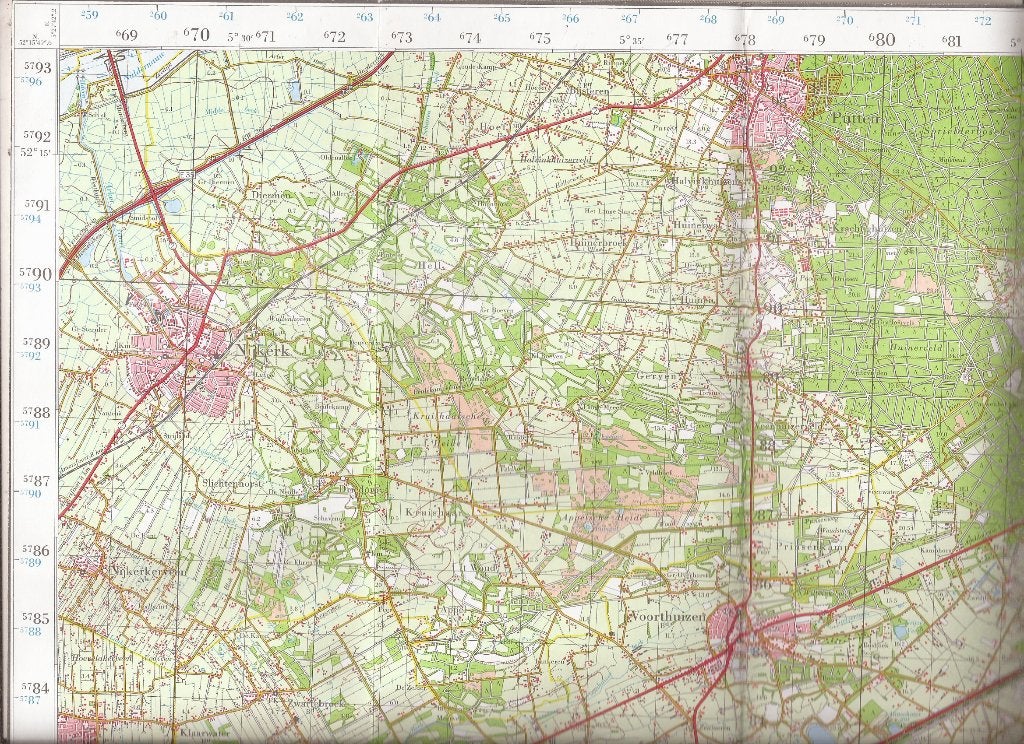Select the Voorthuizen place label
1024x744 pixels.
(x=667, y=617)
